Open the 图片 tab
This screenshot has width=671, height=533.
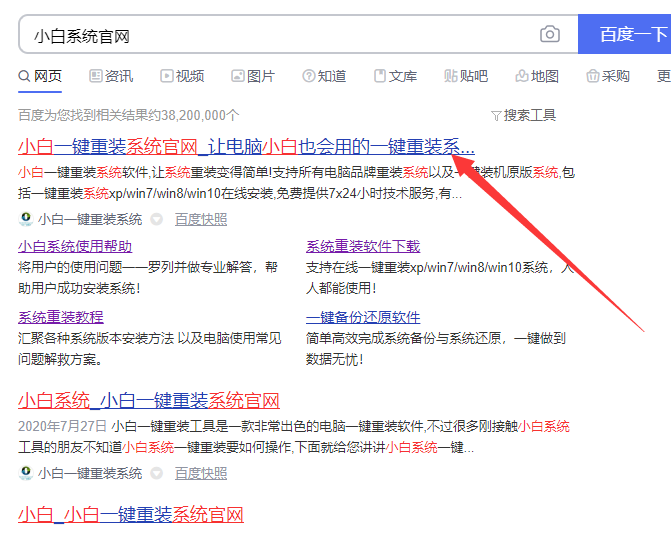[x=252, y=76]
